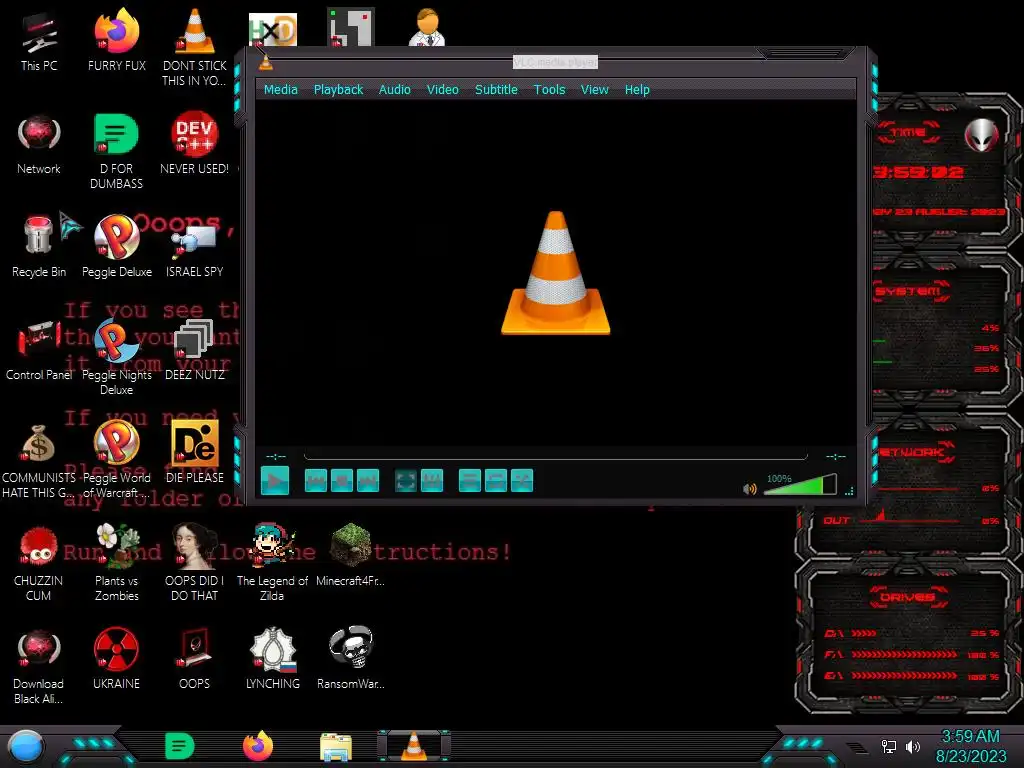Open File Explorer from taskbar

336,746
